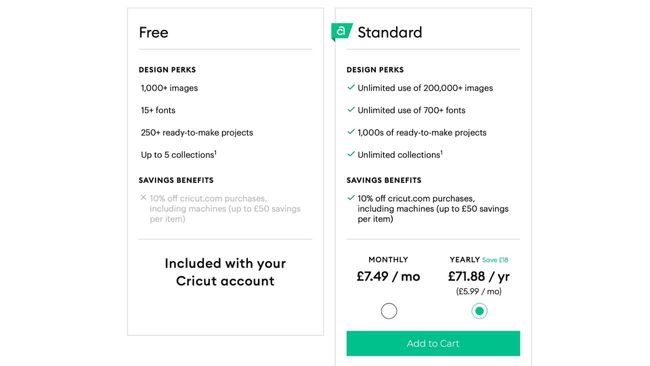Click checkmark beside Unlimited use of 700+ fonts
The height and width of the screenshot is (366, 650).
tap(351, 110)
